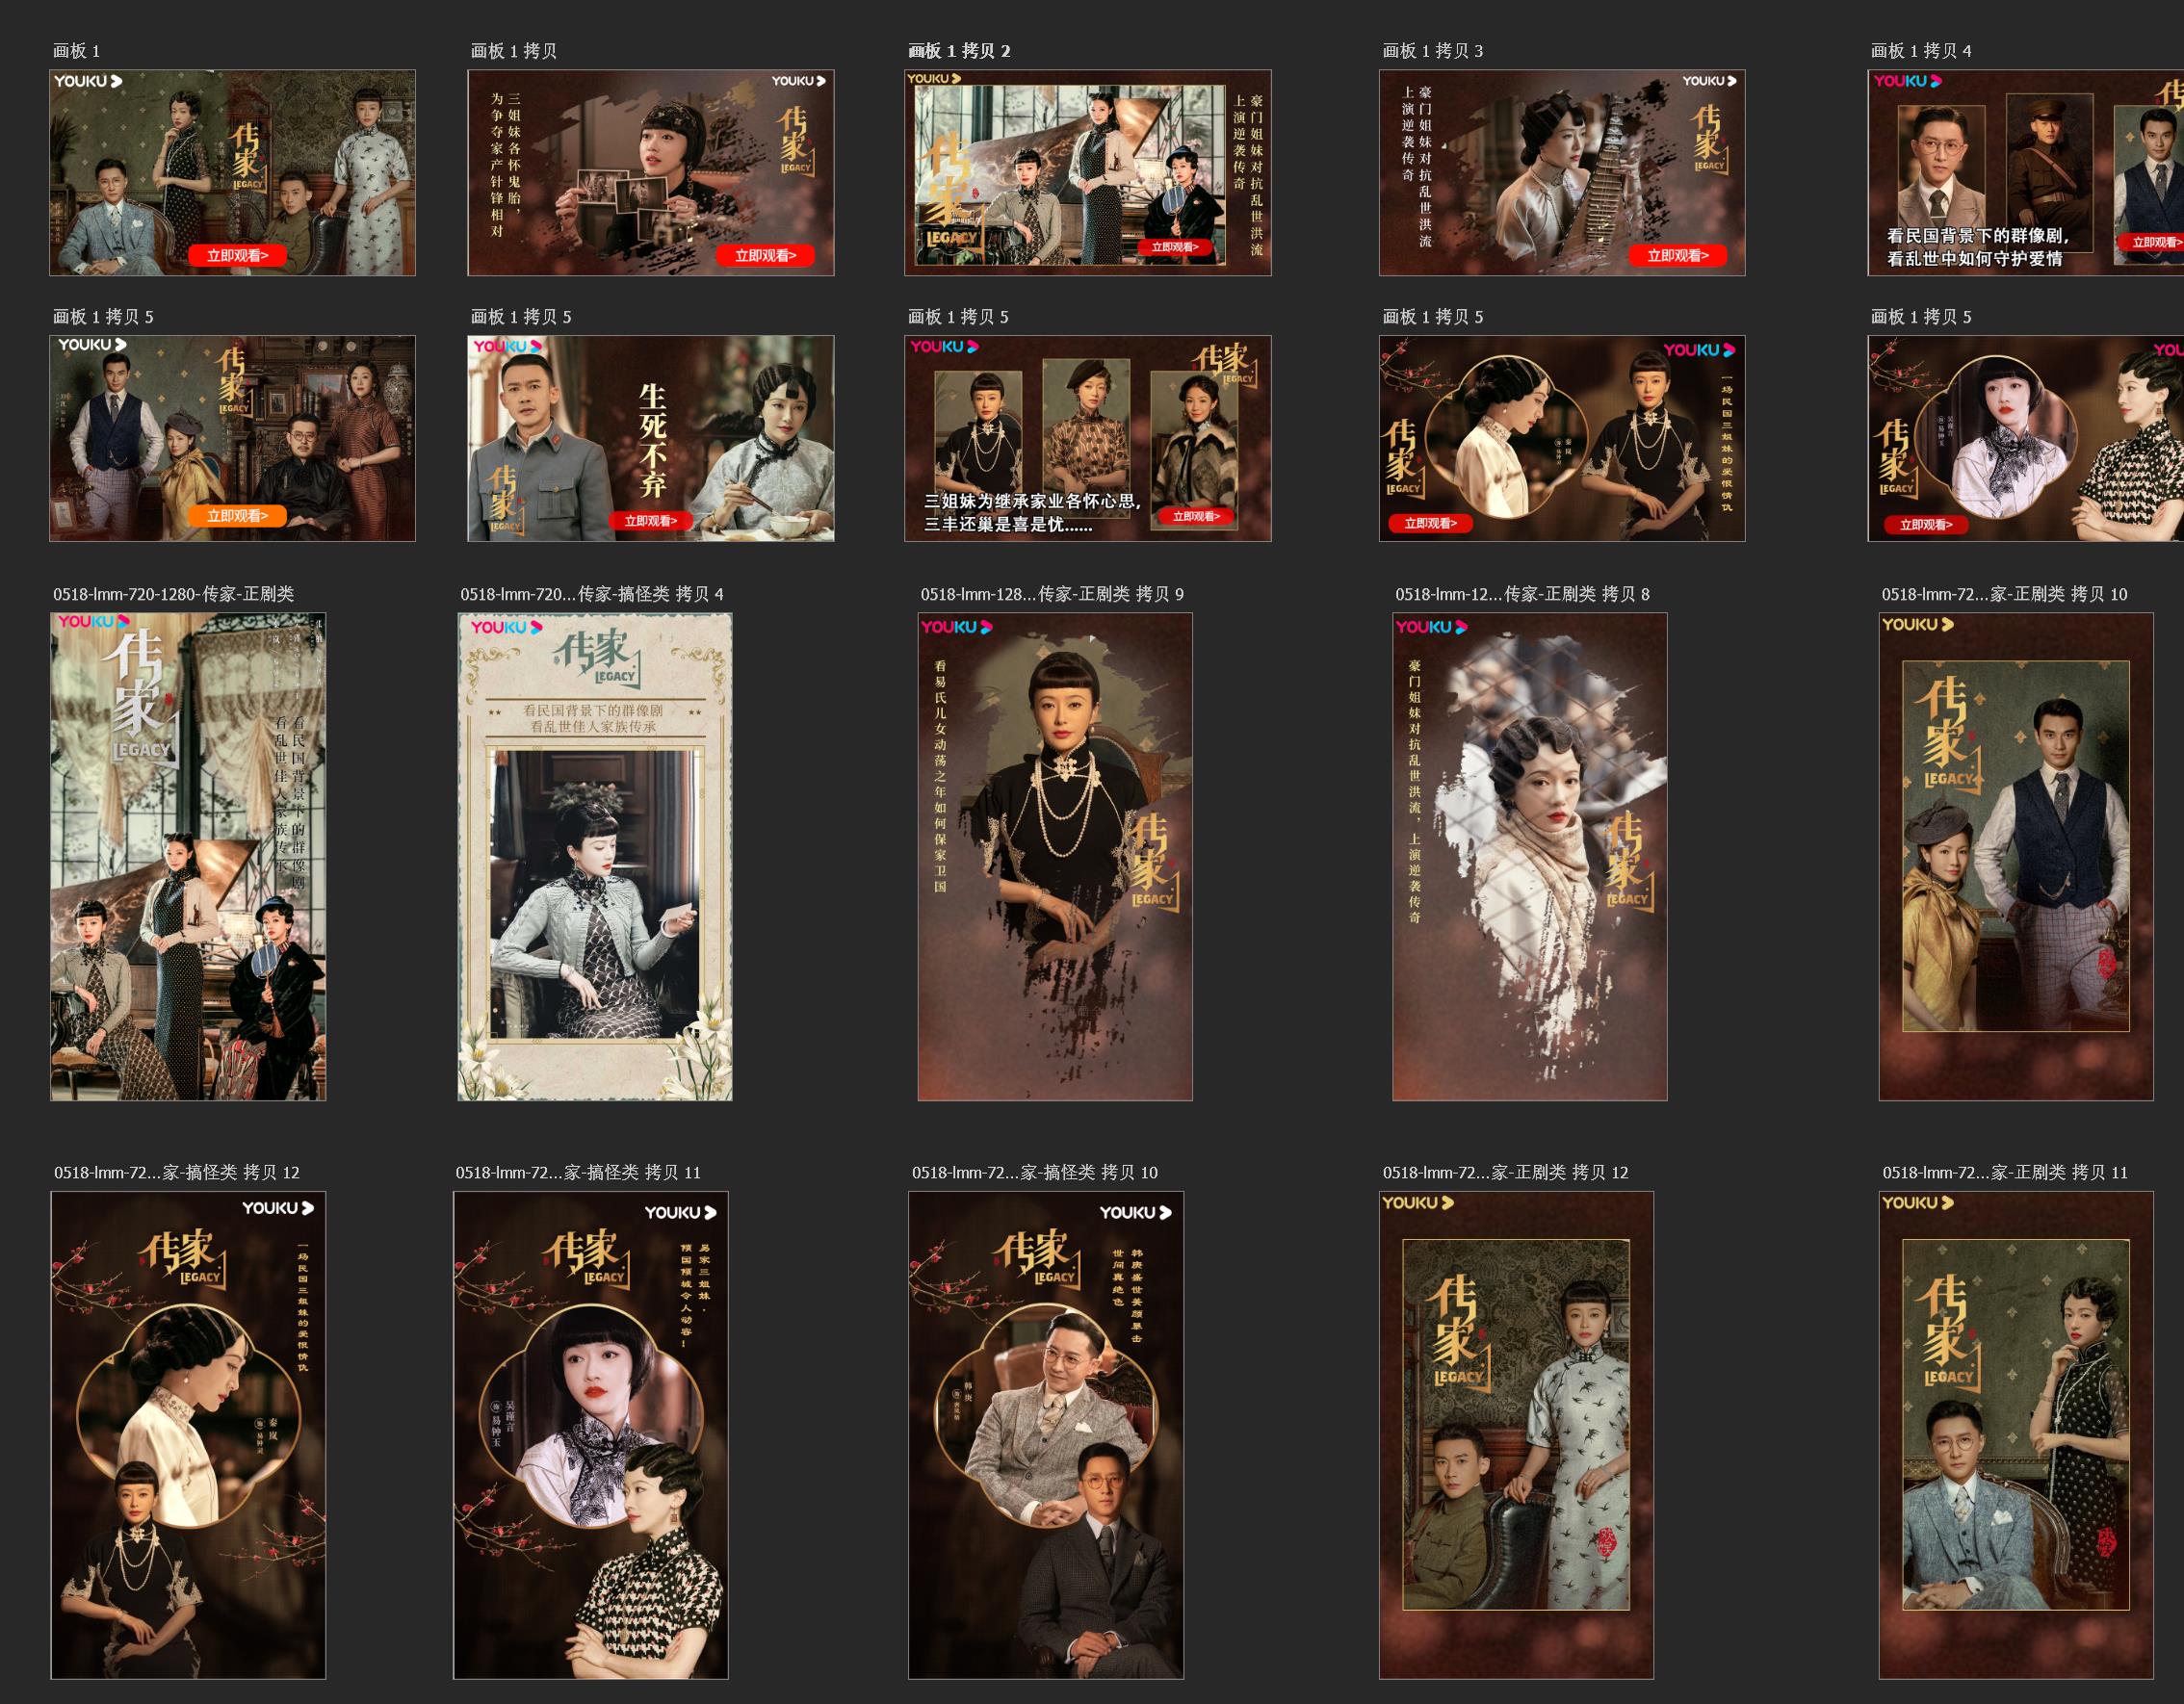
Task: Click YOUKU logo in 正剧类 拷贝 12 poster
Action: tap(1417, 1202)
